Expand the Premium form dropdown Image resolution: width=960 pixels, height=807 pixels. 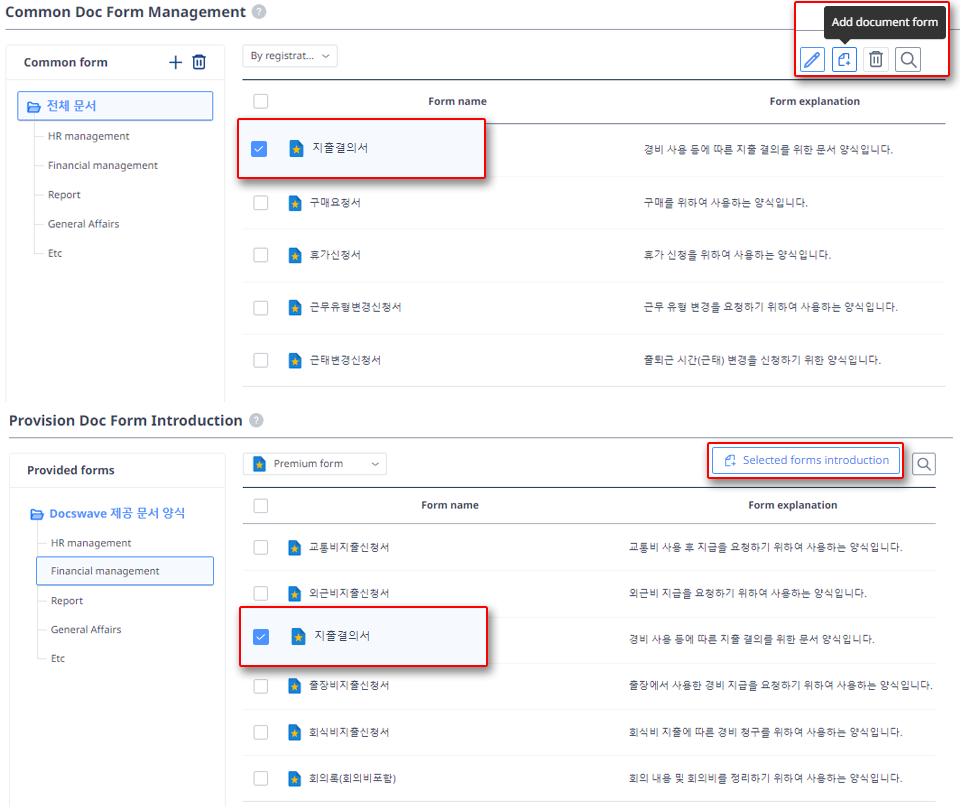pyautogui.click(x=315, y=464)
